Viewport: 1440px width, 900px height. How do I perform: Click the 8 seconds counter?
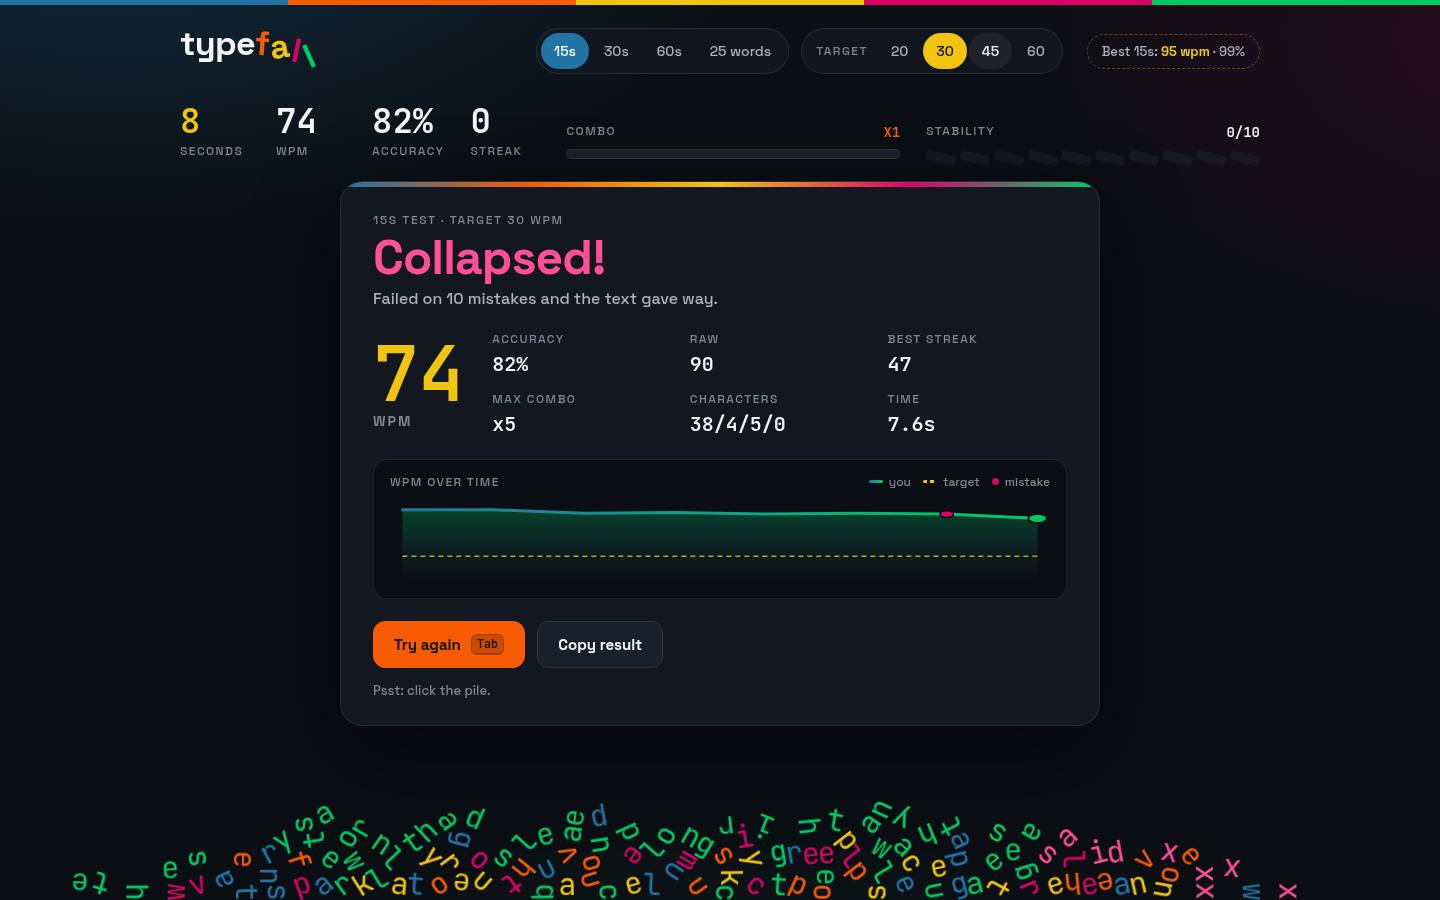point(190,122)
